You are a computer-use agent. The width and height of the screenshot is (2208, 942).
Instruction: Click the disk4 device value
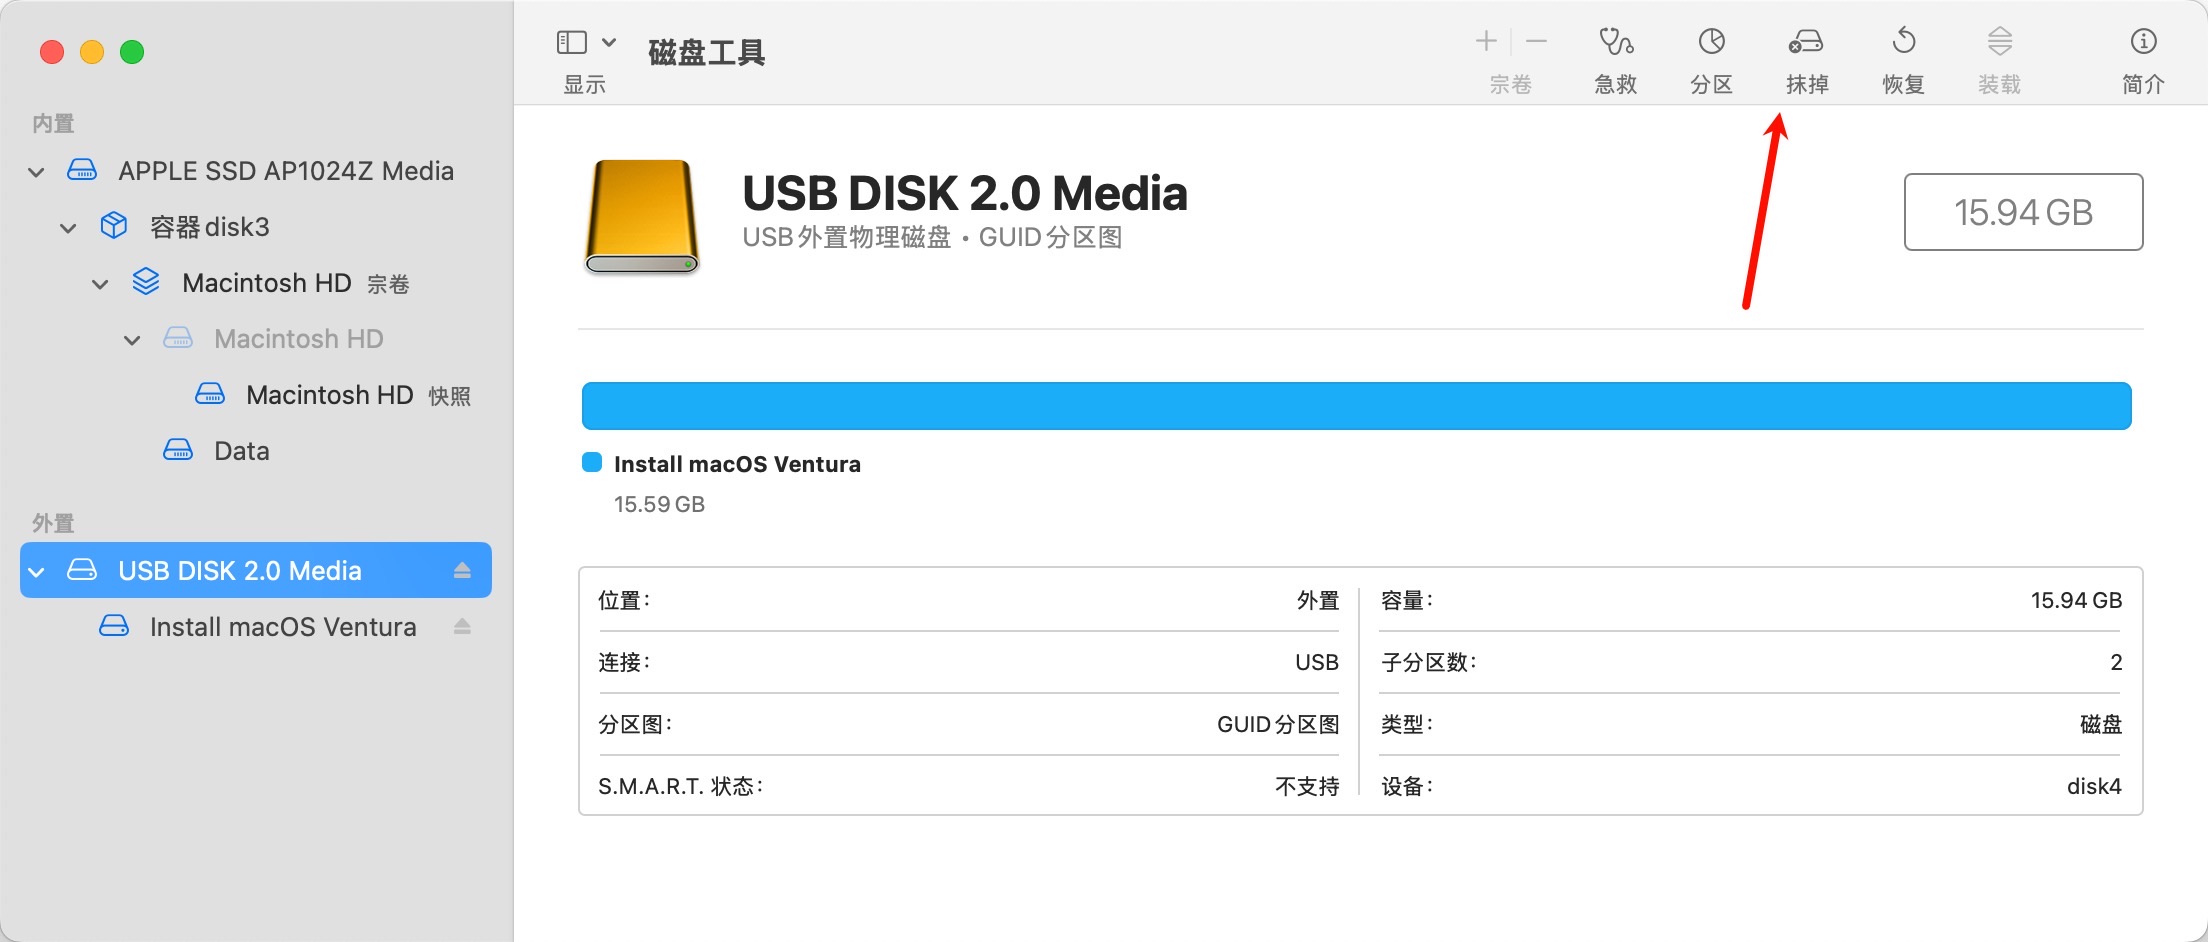point(2094,786)
